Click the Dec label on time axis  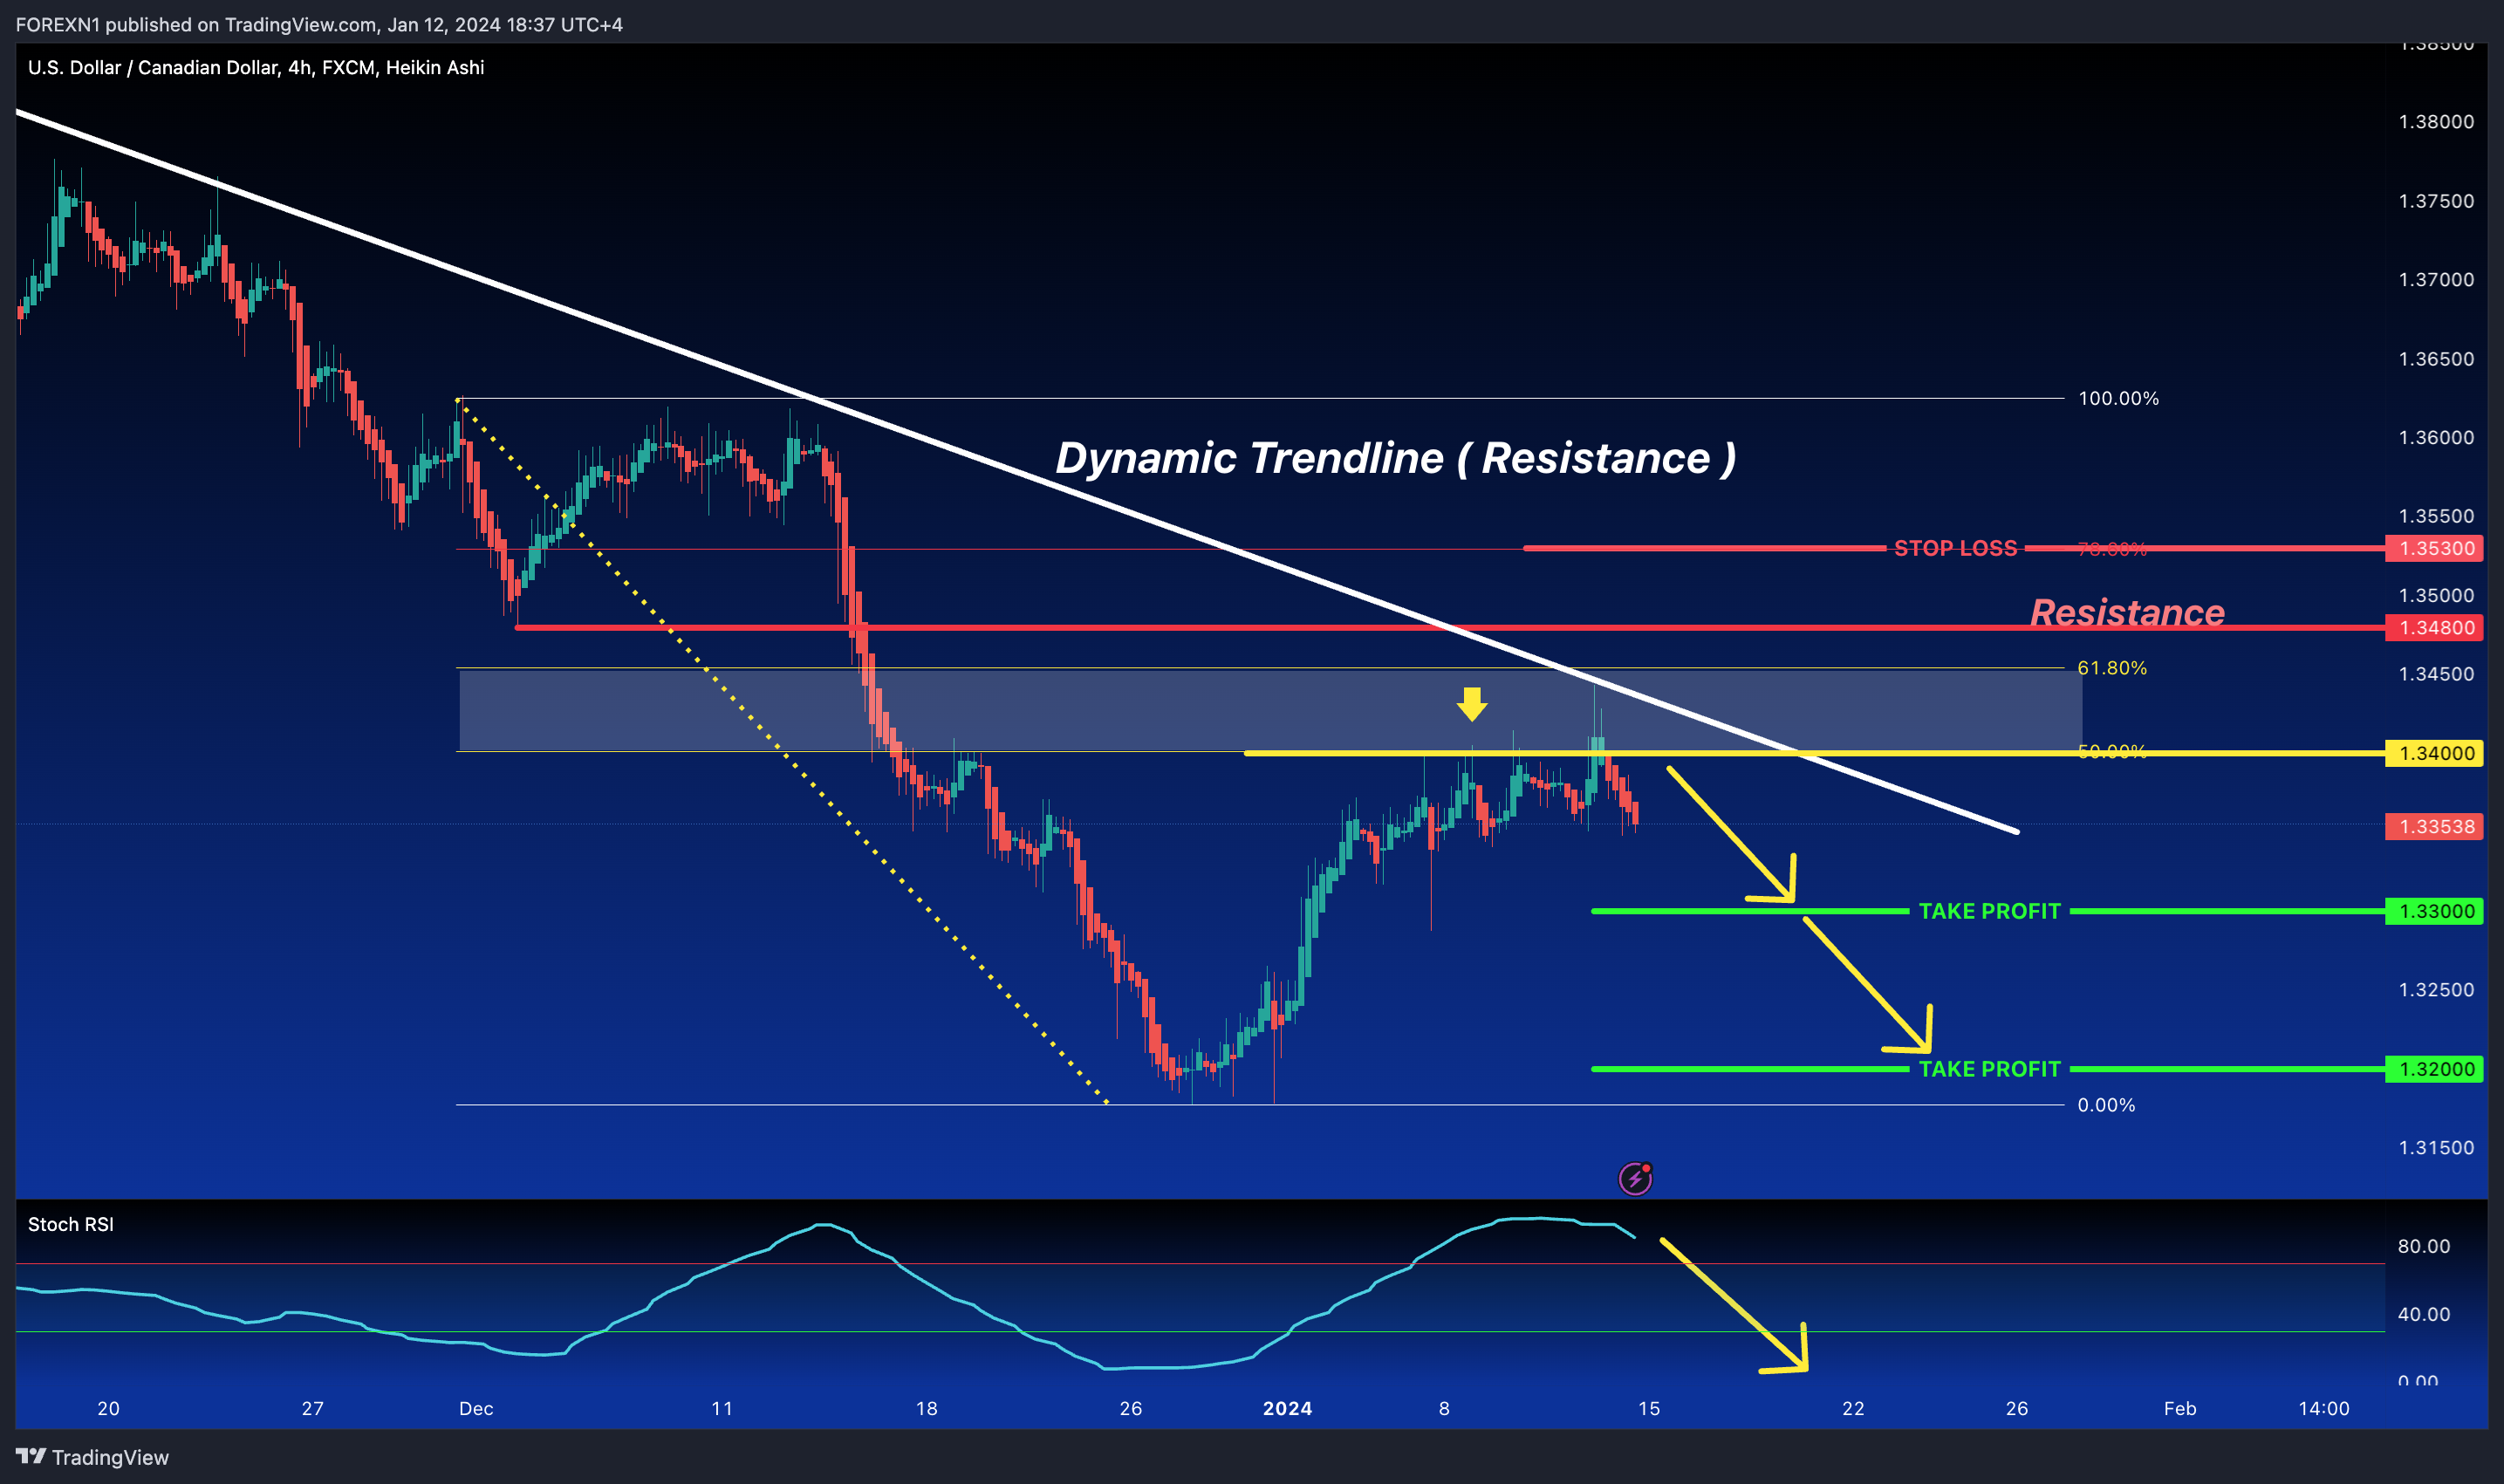(476, 1408)
